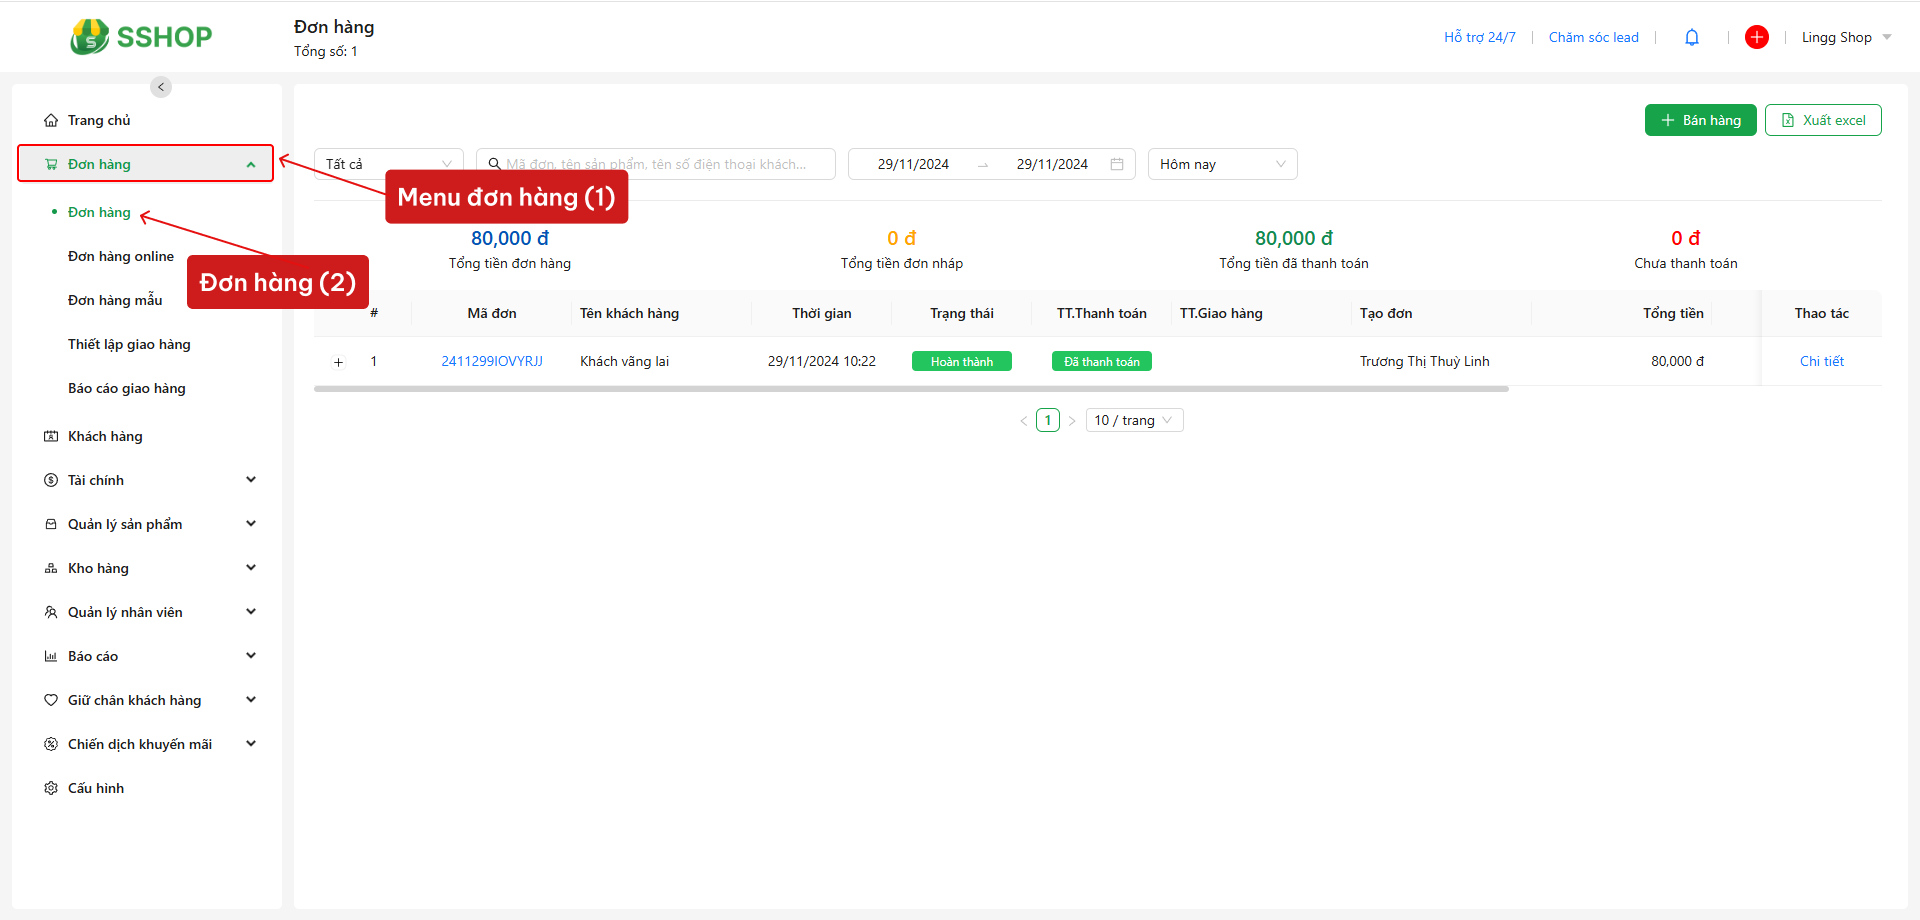Click the Đơn hàng cart icon
This screenshot has width=1920, height=920.
51,164
